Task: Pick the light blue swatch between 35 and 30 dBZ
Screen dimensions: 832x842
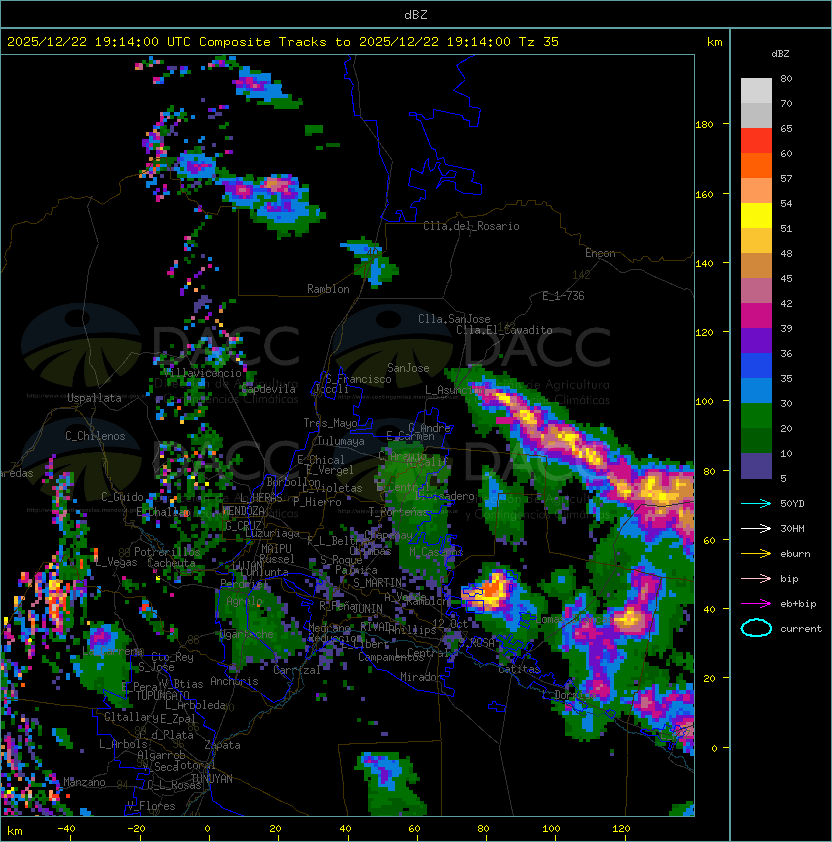Action: point(756,391)
